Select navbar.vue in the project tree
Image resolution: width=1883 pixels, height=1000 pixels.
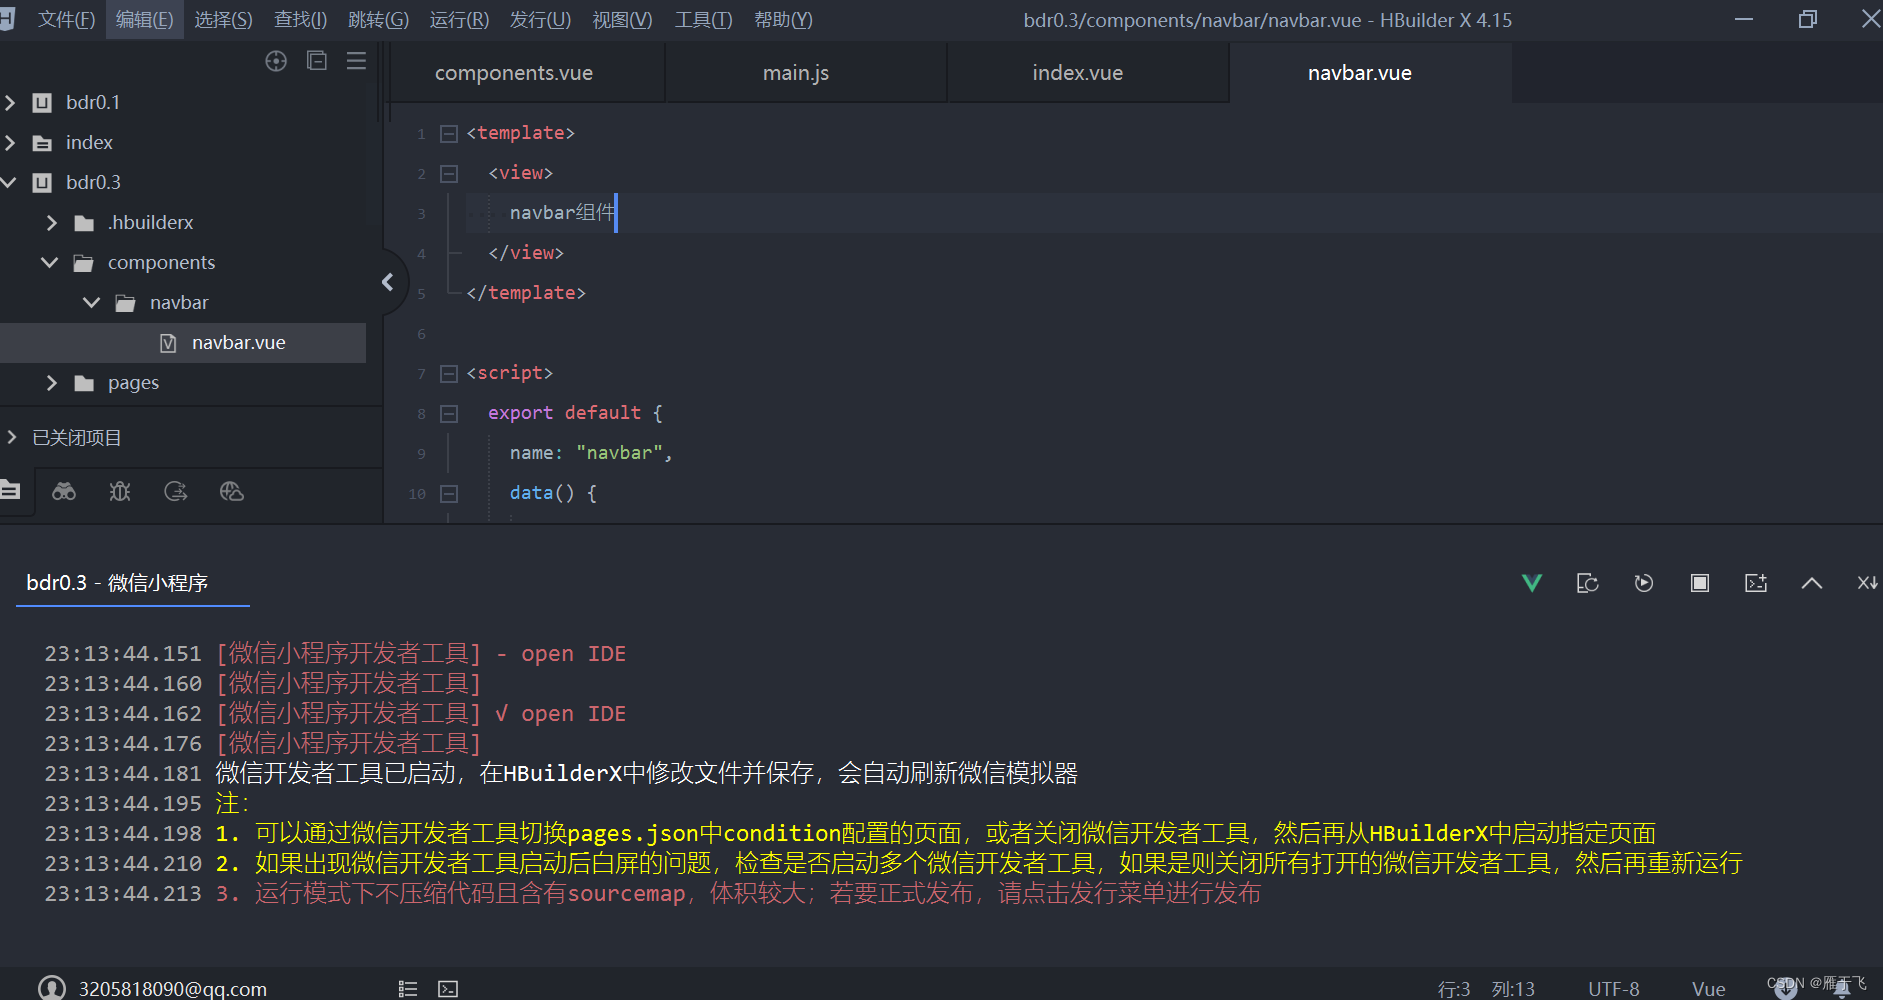[x=183, y=343]
